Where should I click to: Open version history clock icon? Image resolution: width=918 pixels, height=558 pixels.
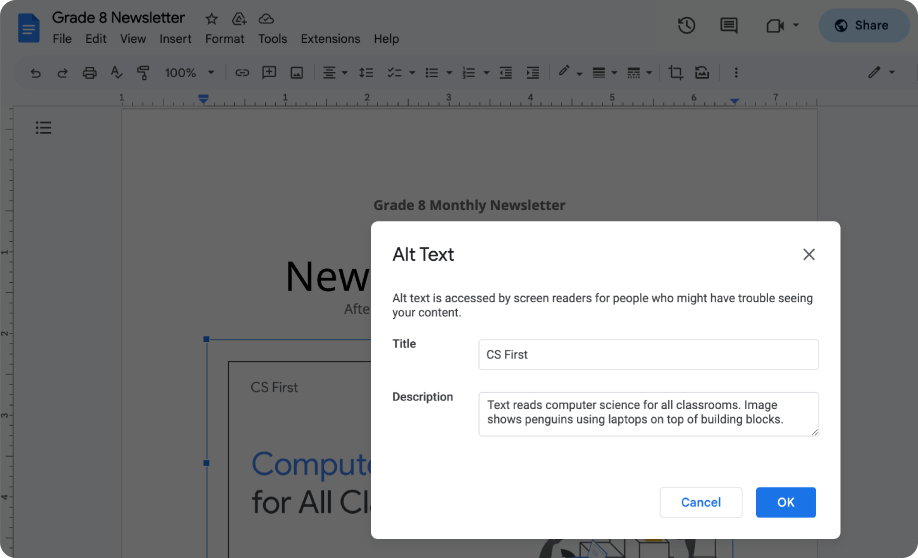tap(686, 25)
